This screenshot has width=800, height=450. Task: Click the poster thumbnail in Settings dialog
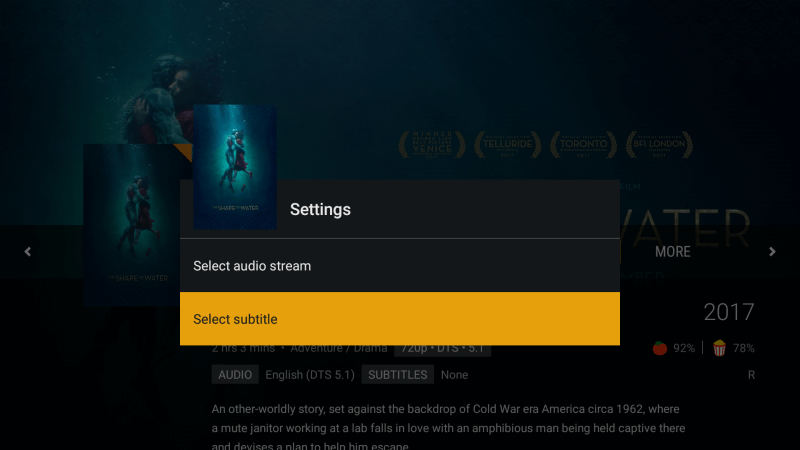(x=235, y=167)
